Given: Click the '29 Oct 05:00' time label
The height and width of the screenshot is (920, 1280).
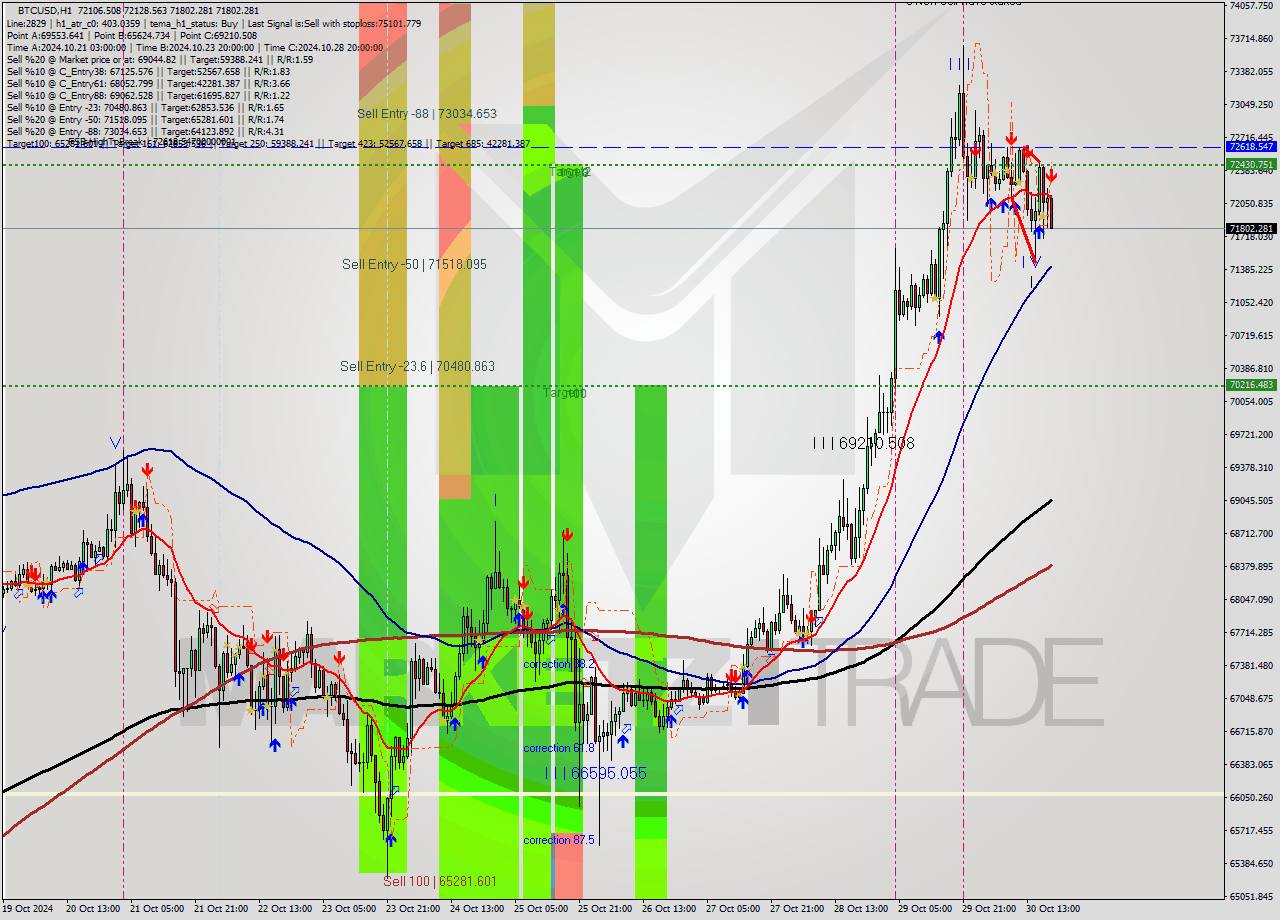Looking at the screenshot, I should point(925,909).
